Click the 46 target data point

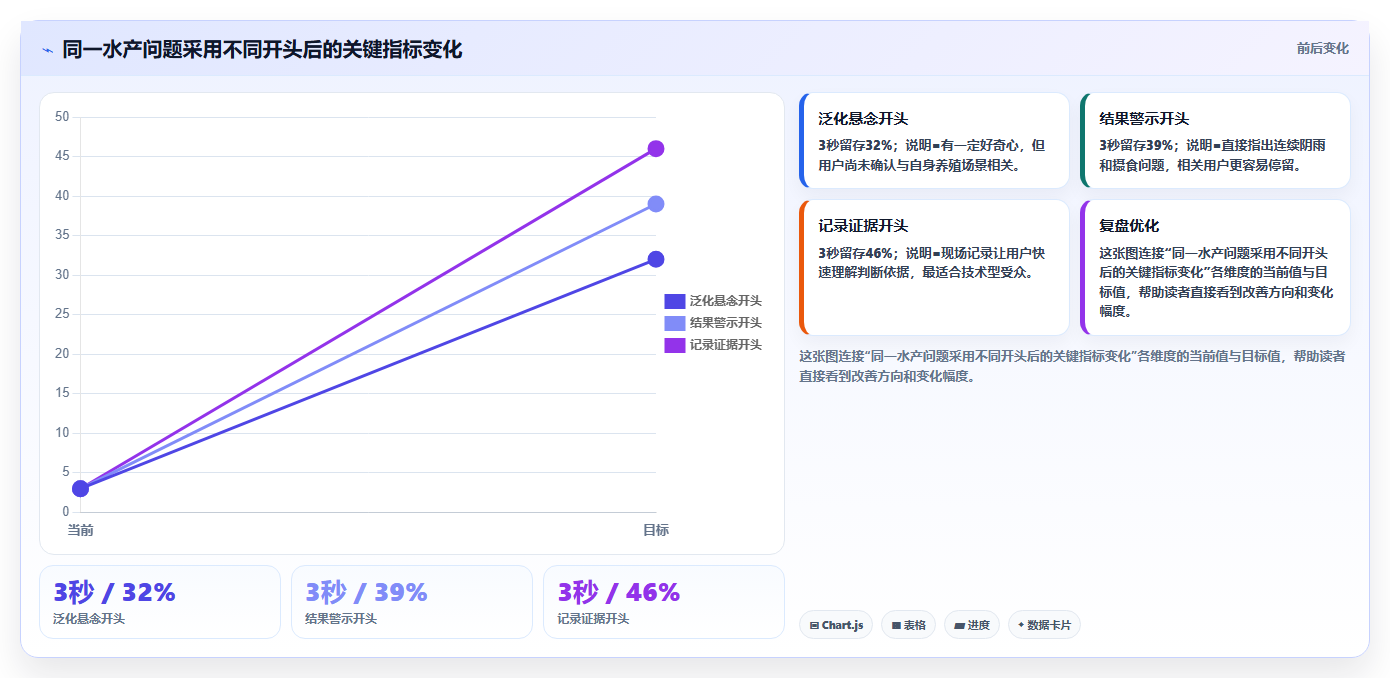[x=656, y=149]
